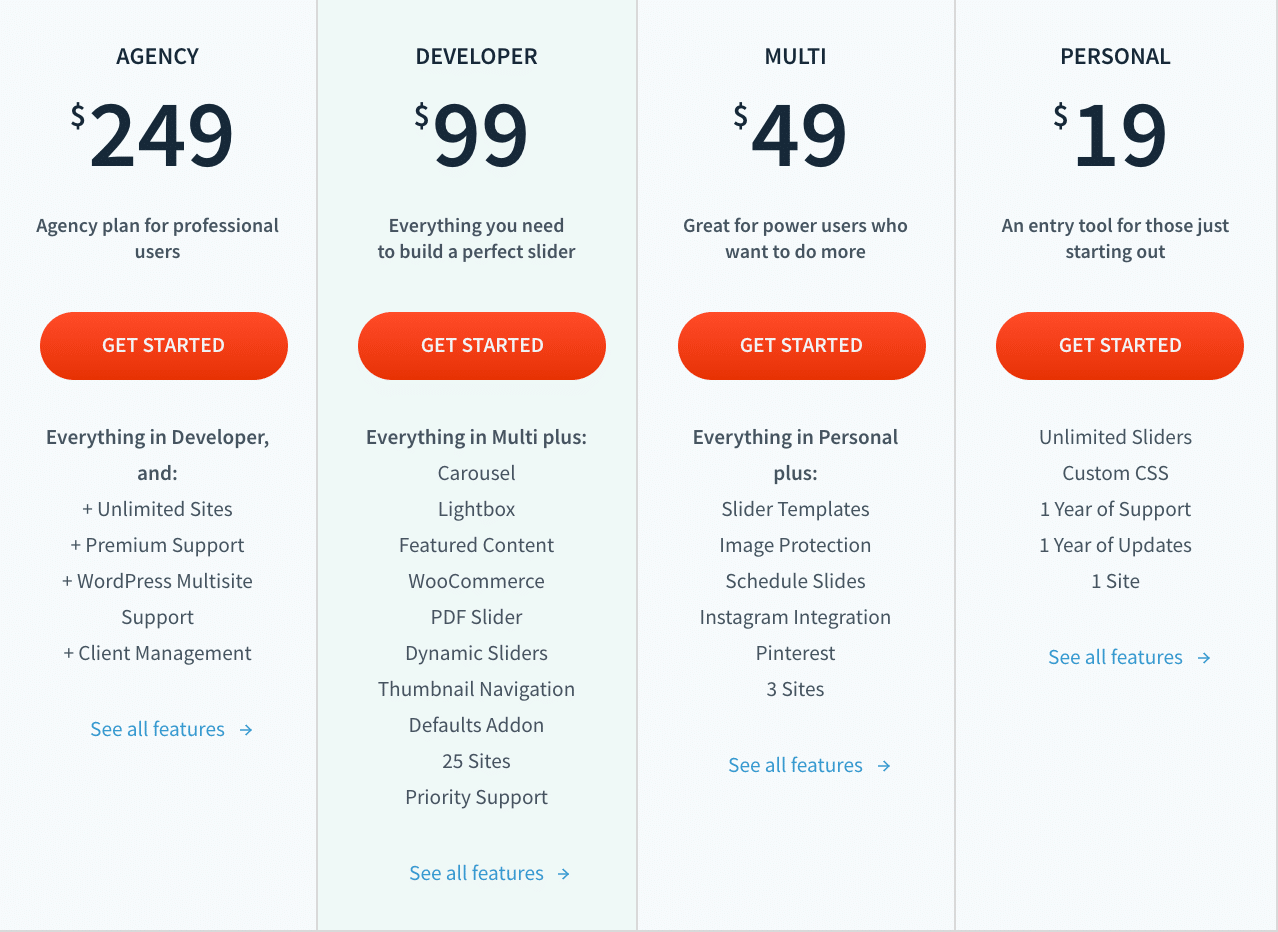The image size is (1278, 932).
Task: View "See all features" in Developer column
Action: pos(476,874)
